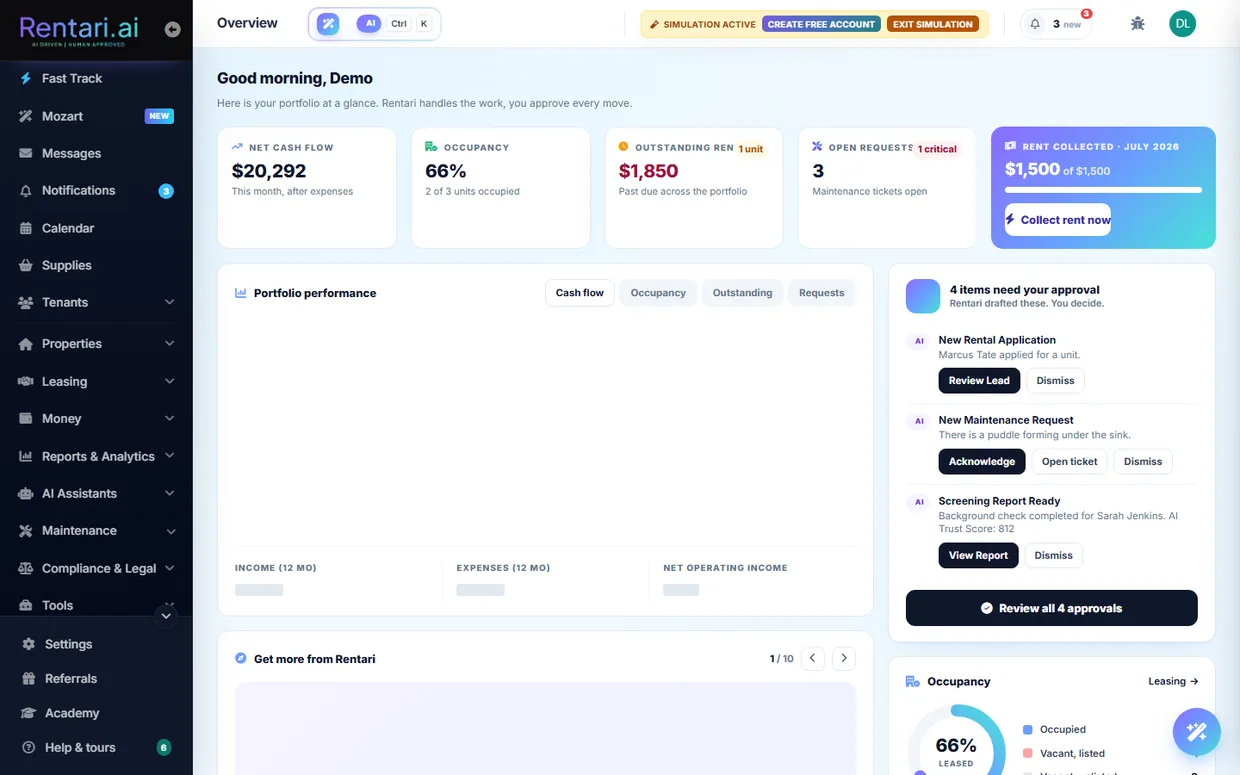
Task: Click the rent collected progress bar
Action: point(1103,189)
